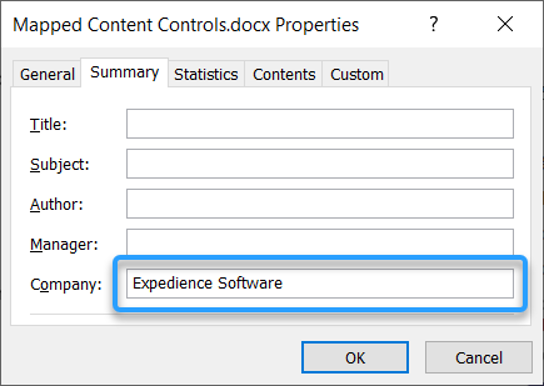Select the Summary tab
Screen dimensions: 545x387
click(x=124, y=72)
